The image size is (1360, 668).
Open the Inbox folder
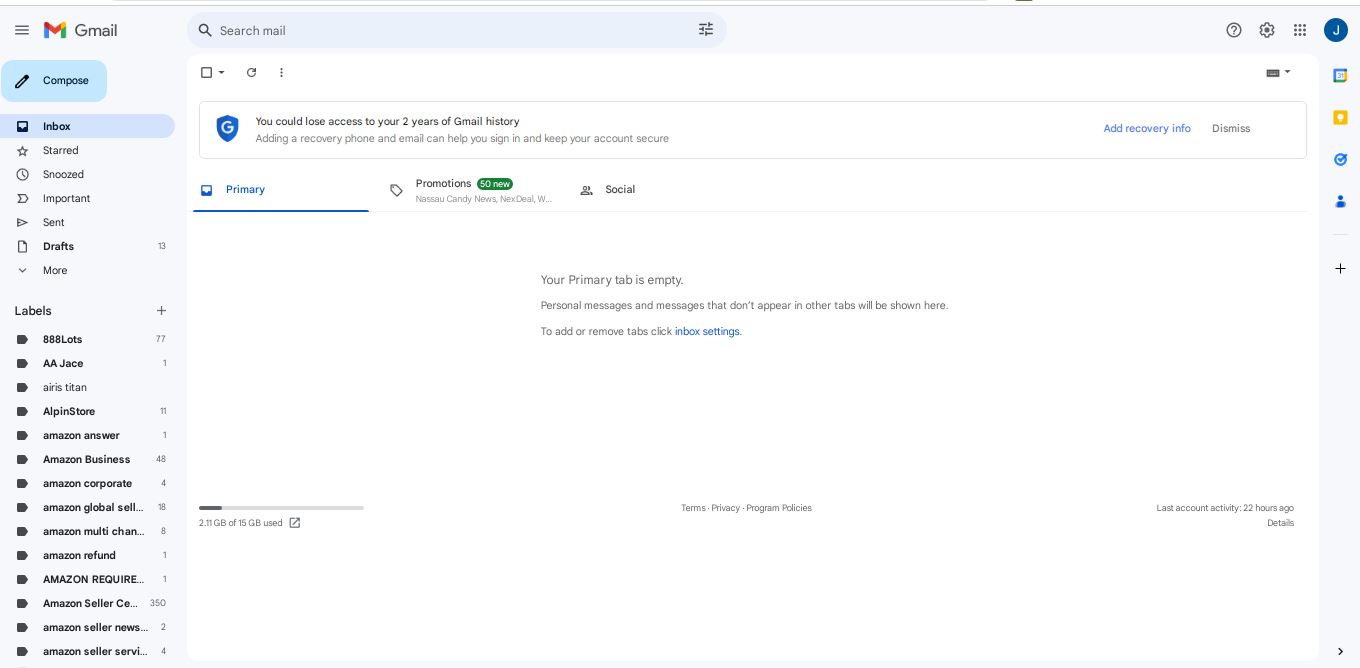[x=87, y=126]
